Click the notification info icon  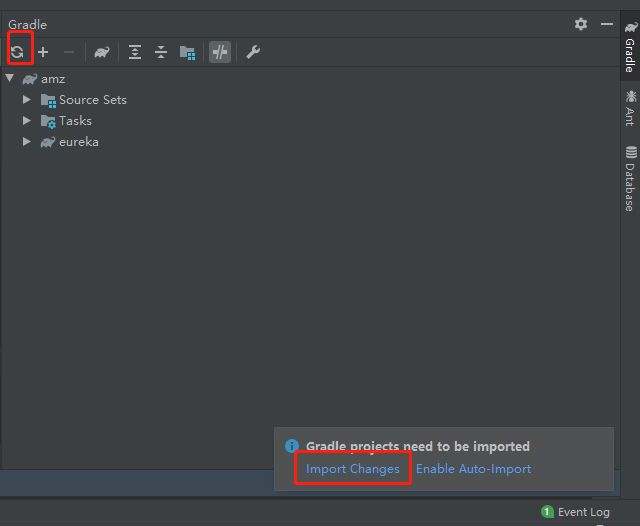(291, 446)
